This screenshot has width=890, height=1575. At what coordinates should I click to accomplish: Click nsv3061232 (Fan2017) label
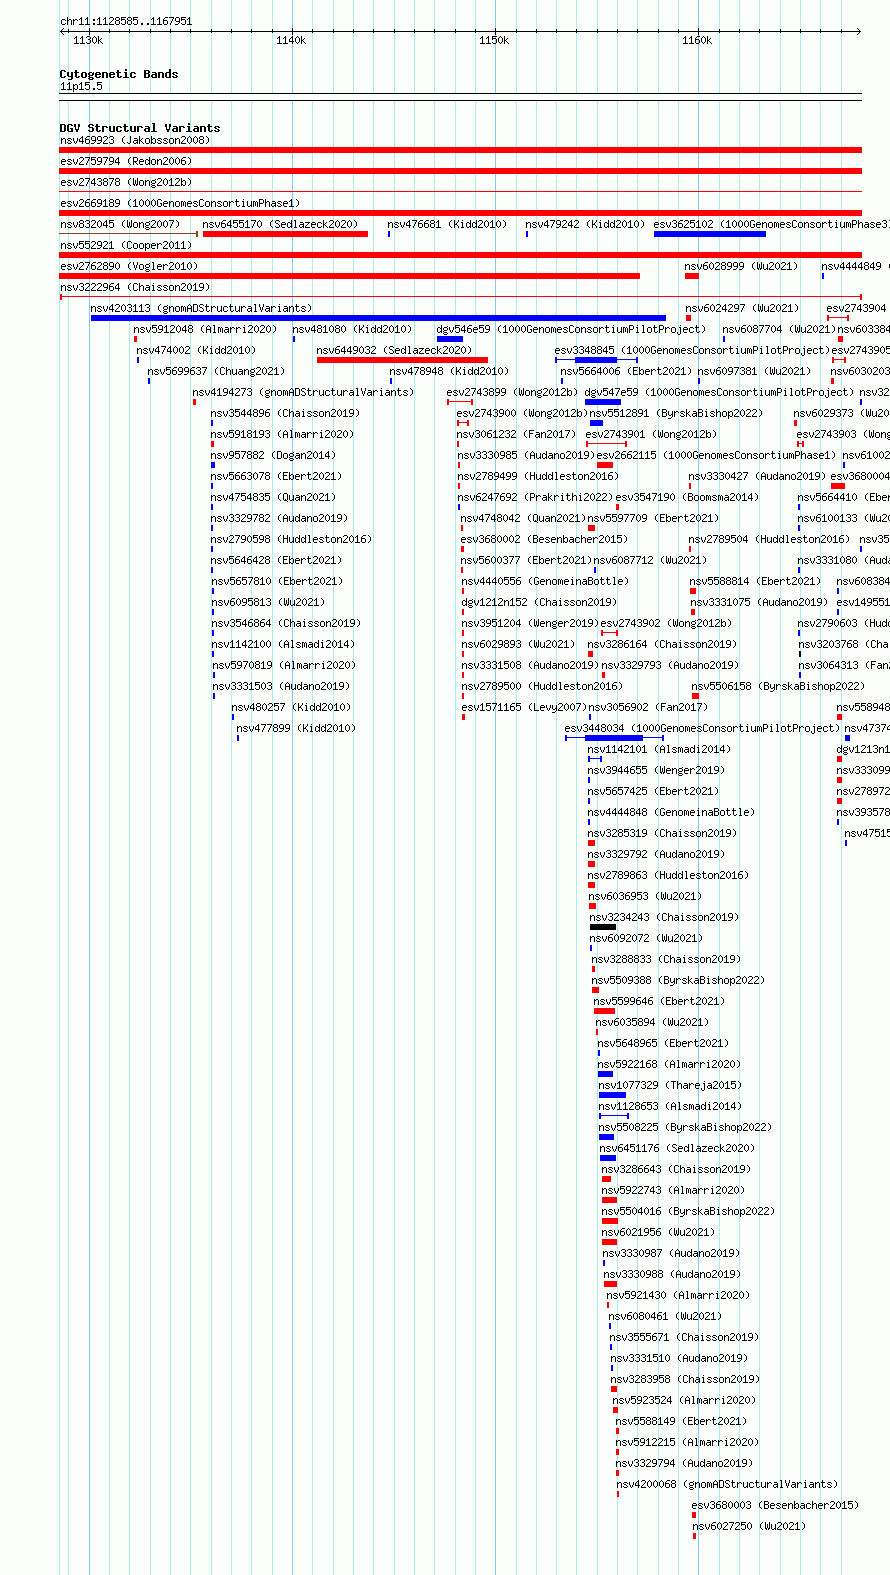click(x=516, y=434)
